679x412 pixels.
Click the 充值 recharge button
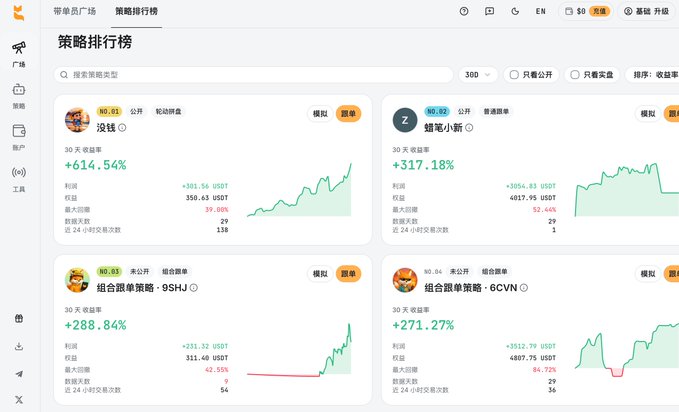tap(599, 12)
